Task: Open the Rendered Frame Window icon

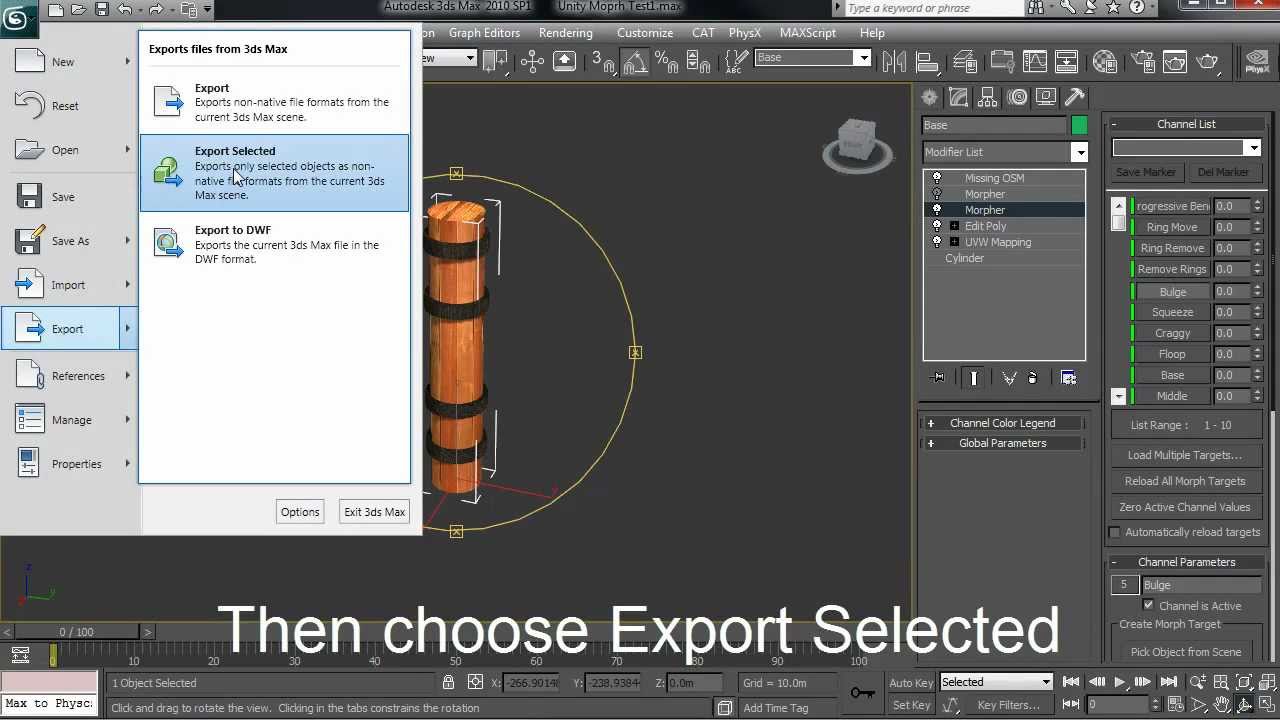Action: 1174,62
